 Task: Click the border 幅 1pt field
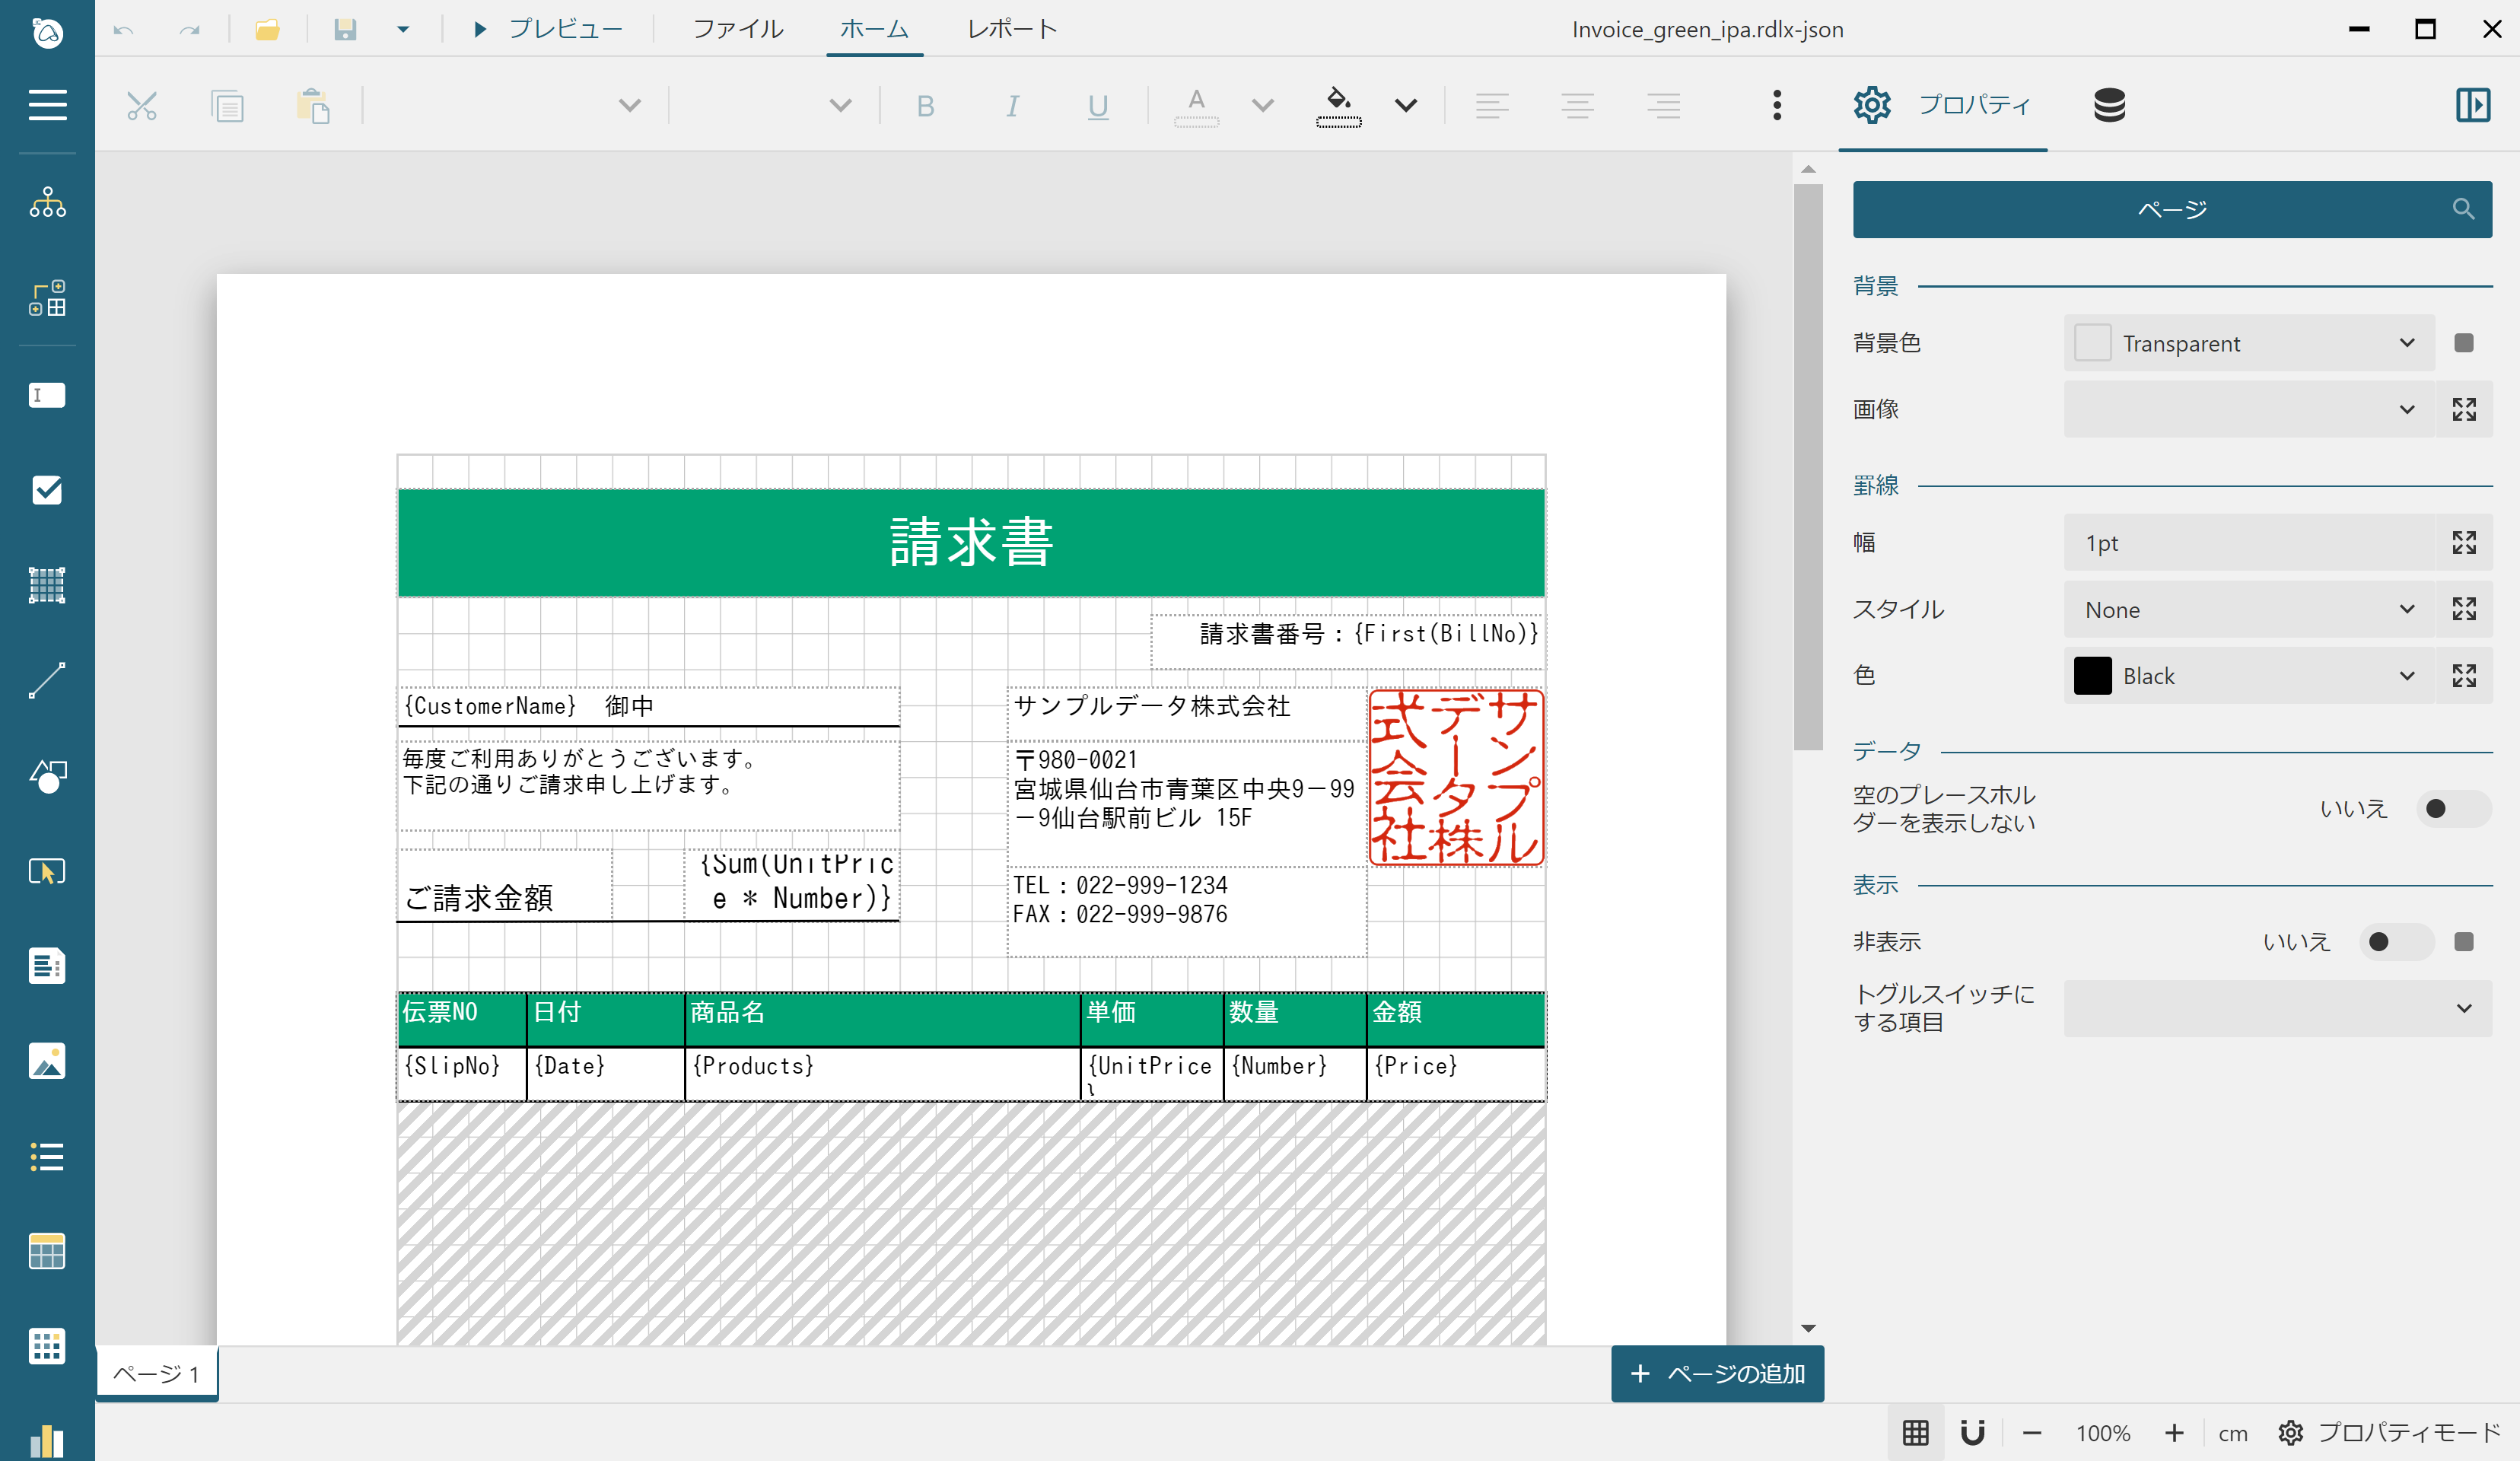click(2248, 543)
